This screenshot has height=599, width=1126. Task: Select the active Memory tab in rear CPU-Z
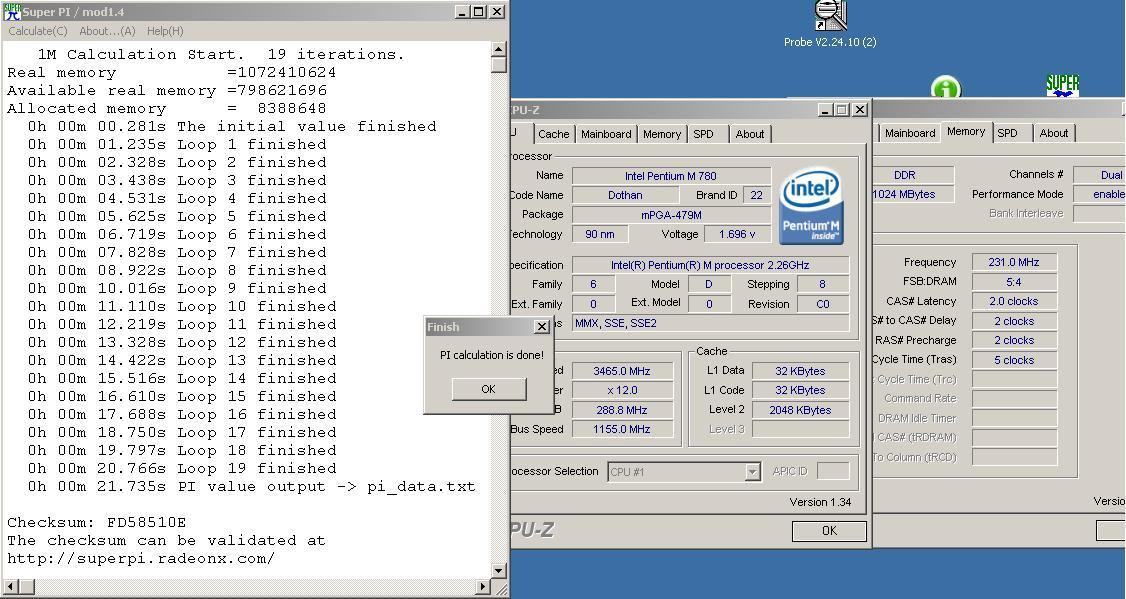click(x=966, y=131)
